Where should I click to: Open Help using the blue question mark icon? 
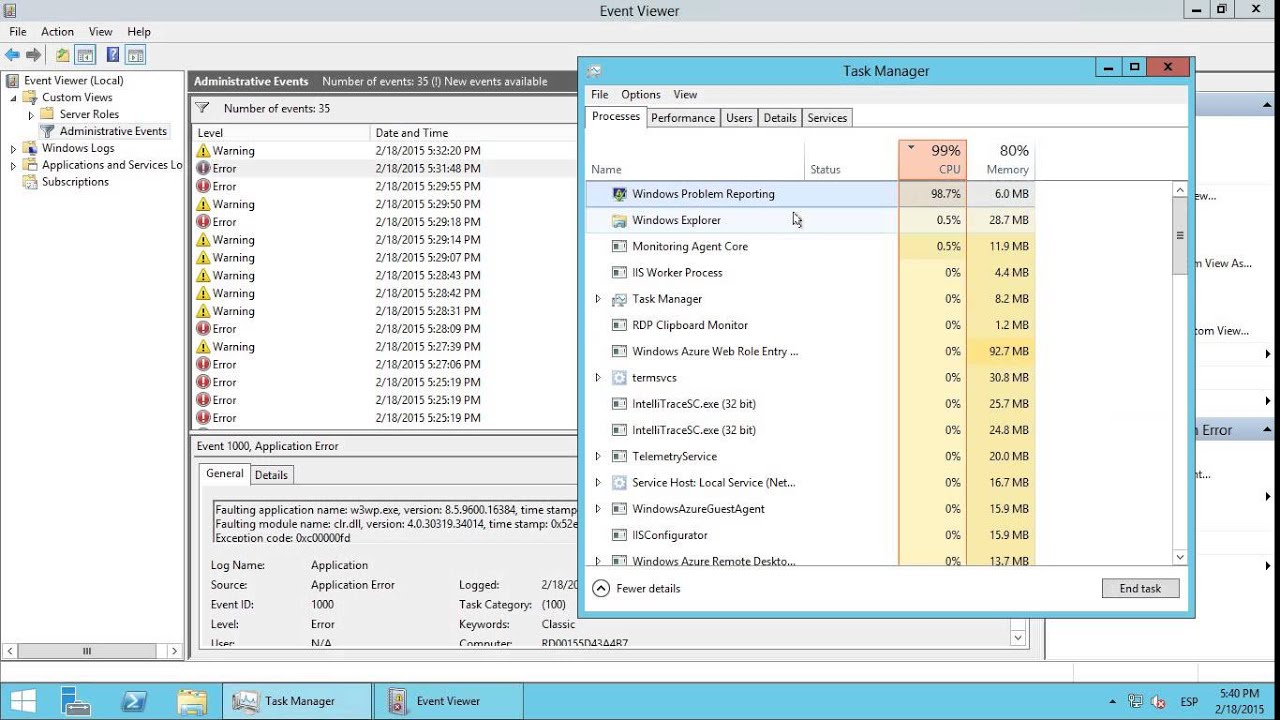click(113, 55)
